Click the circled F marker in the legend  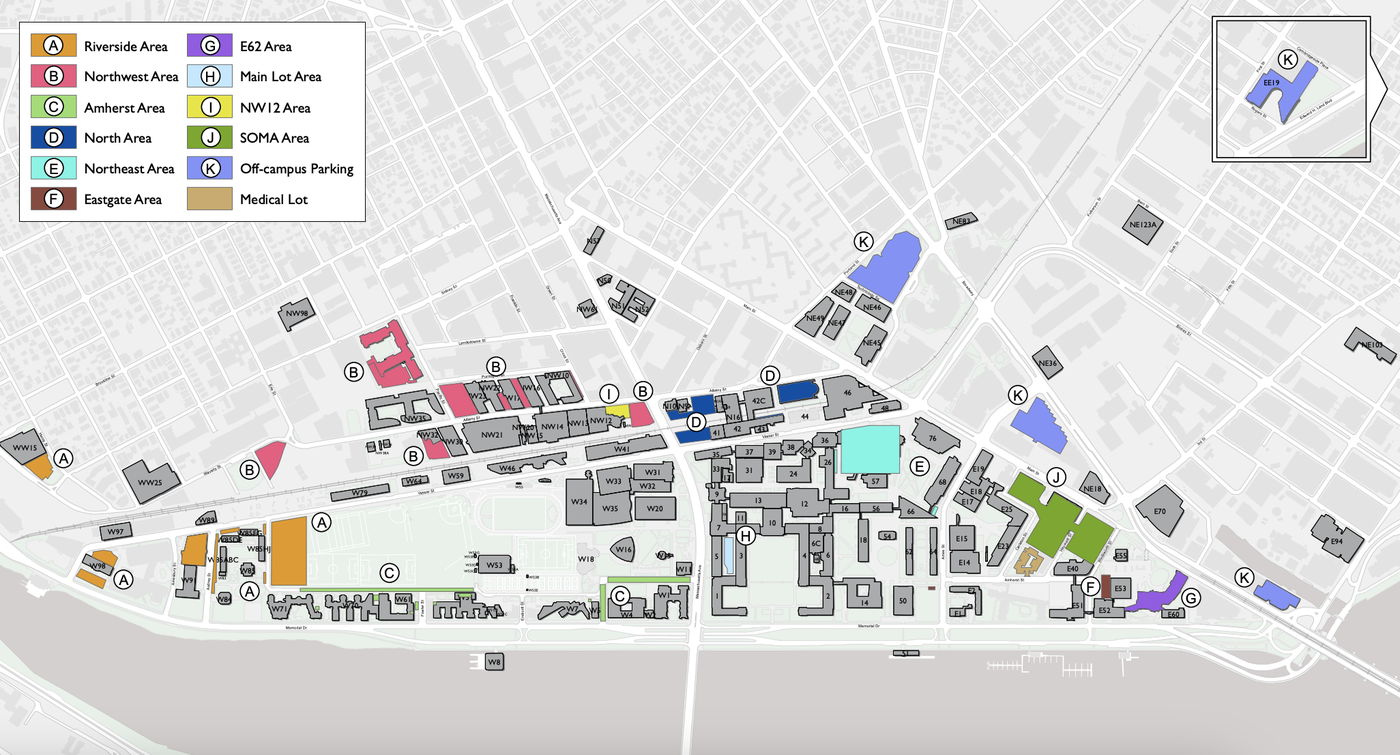click(55, 199)
